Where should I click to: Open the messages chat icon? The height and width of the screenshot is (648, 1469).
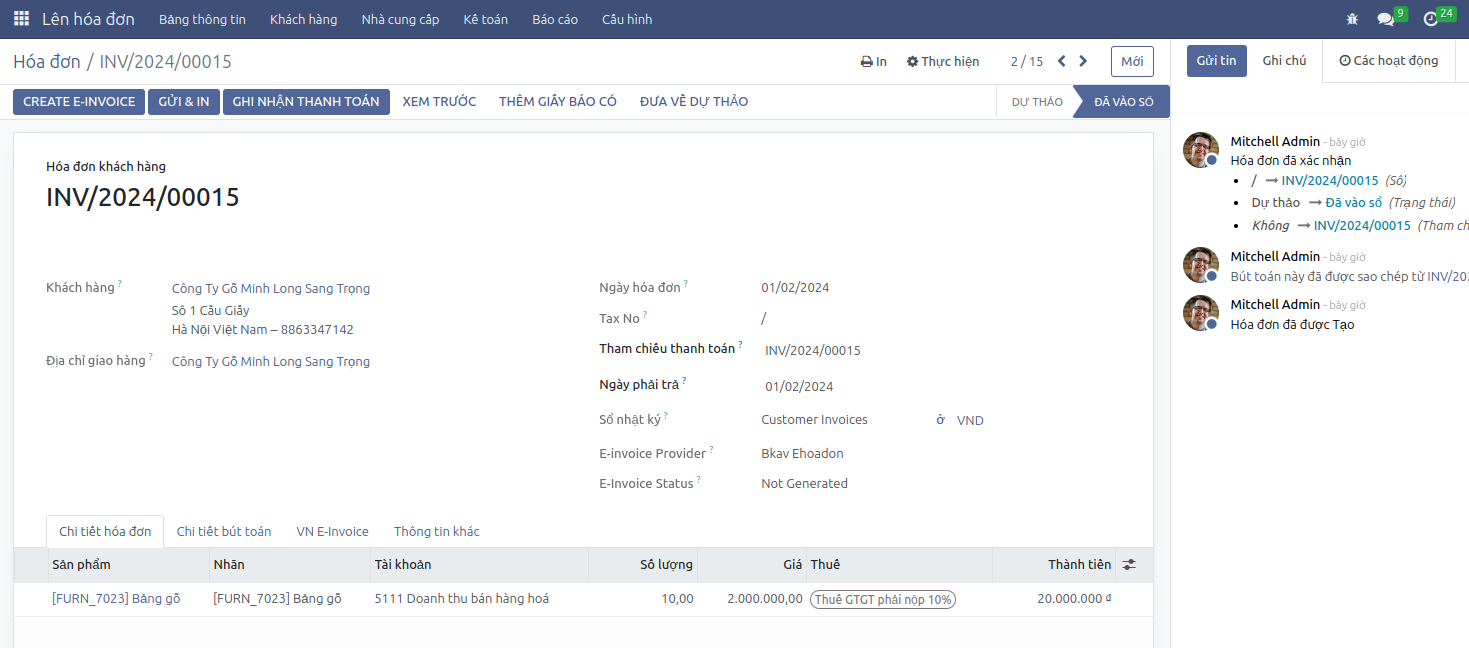point(1386,19)
